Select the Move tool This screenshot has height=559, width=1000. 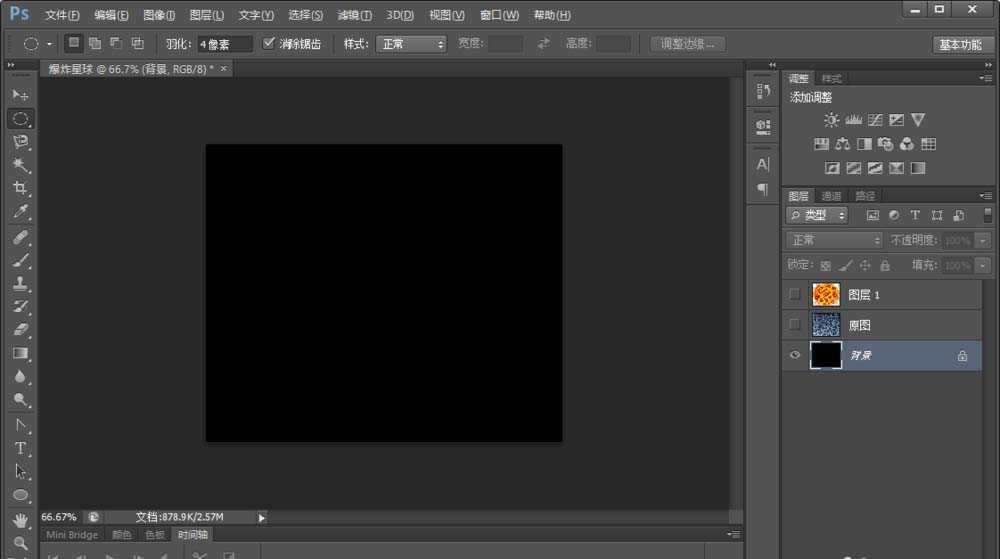(x=20, y=95)
